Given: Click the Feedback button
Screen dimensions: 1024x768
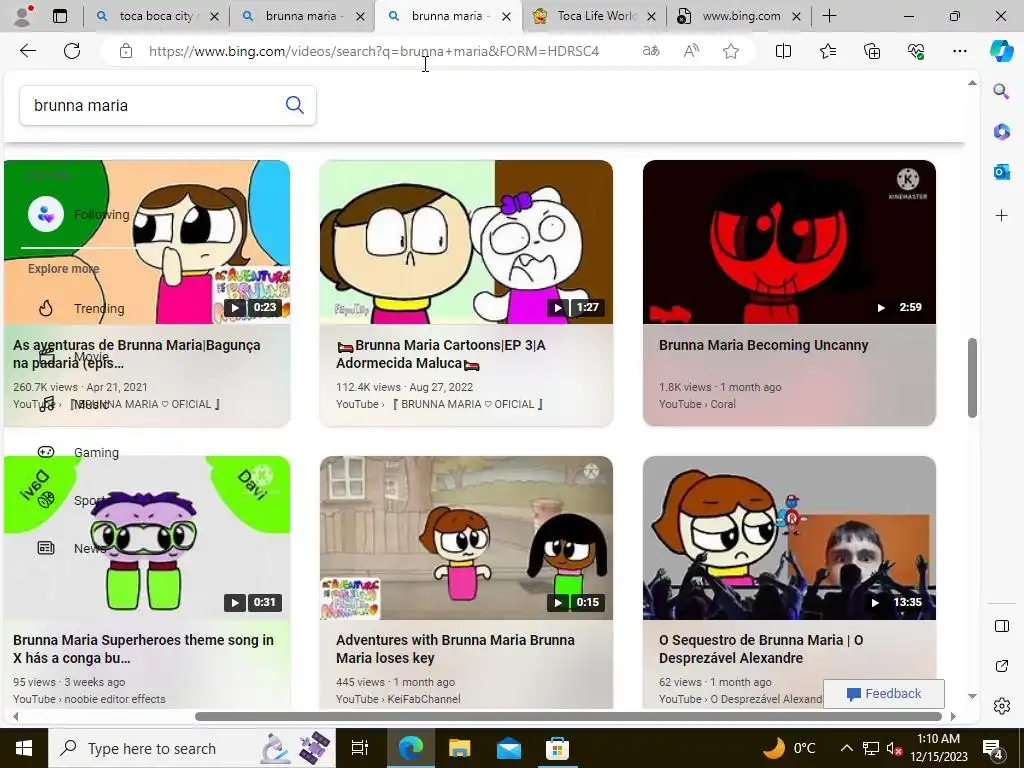Looking at the screenshot, I should (884, 694).
